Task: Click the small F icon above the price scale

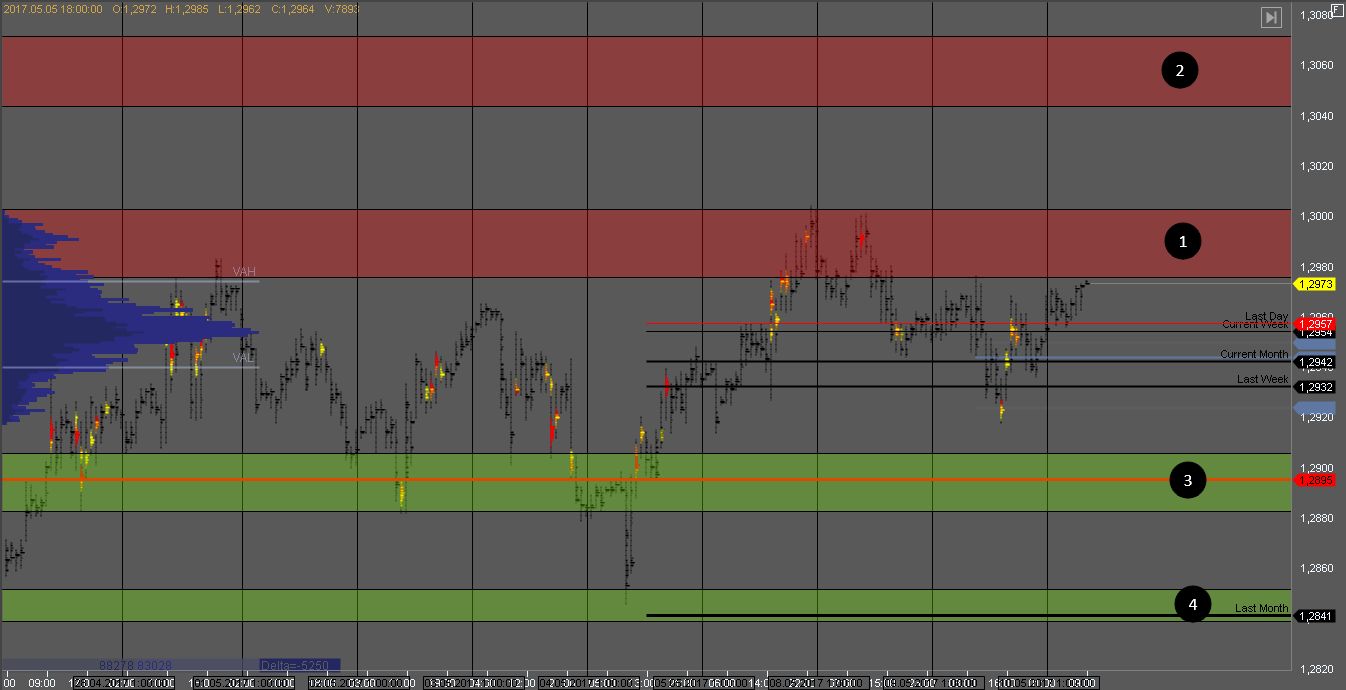Action: (1337, 9)
